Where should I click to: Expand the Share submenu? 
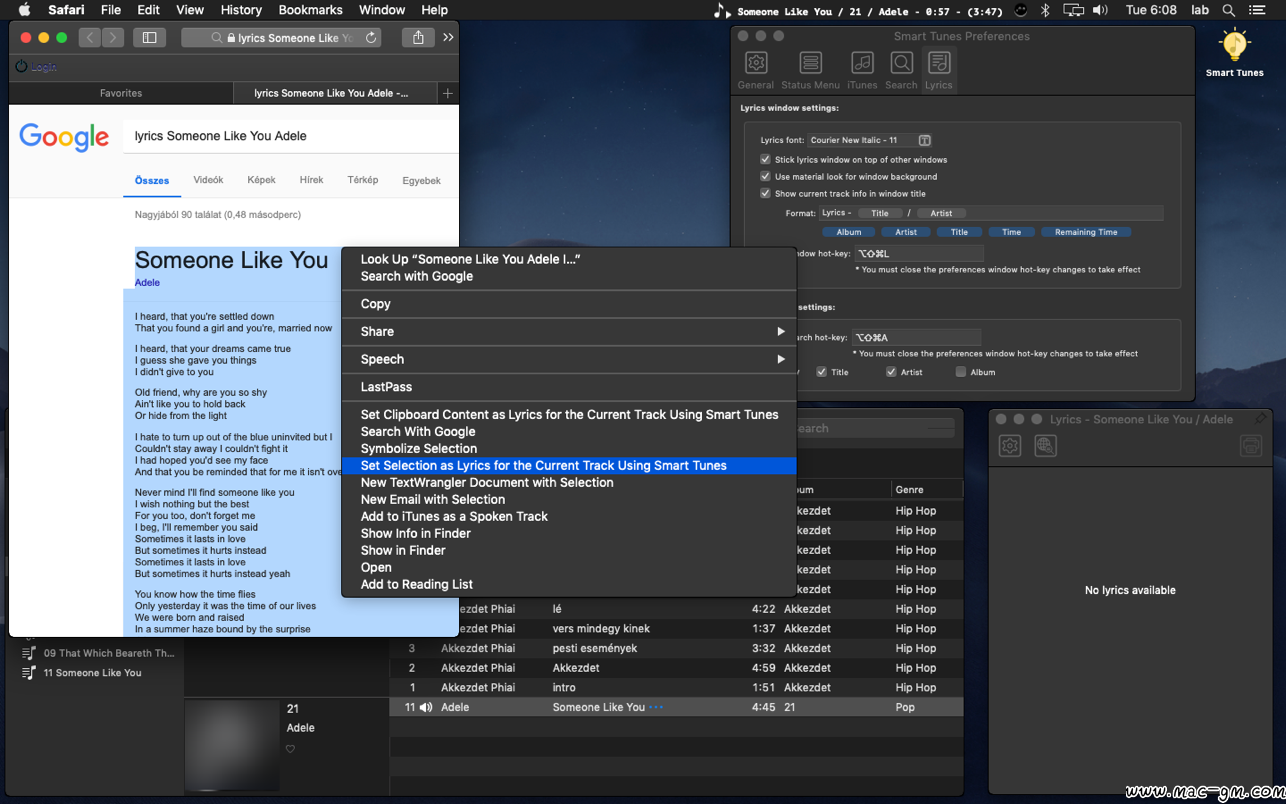click(x=569, y=331)
